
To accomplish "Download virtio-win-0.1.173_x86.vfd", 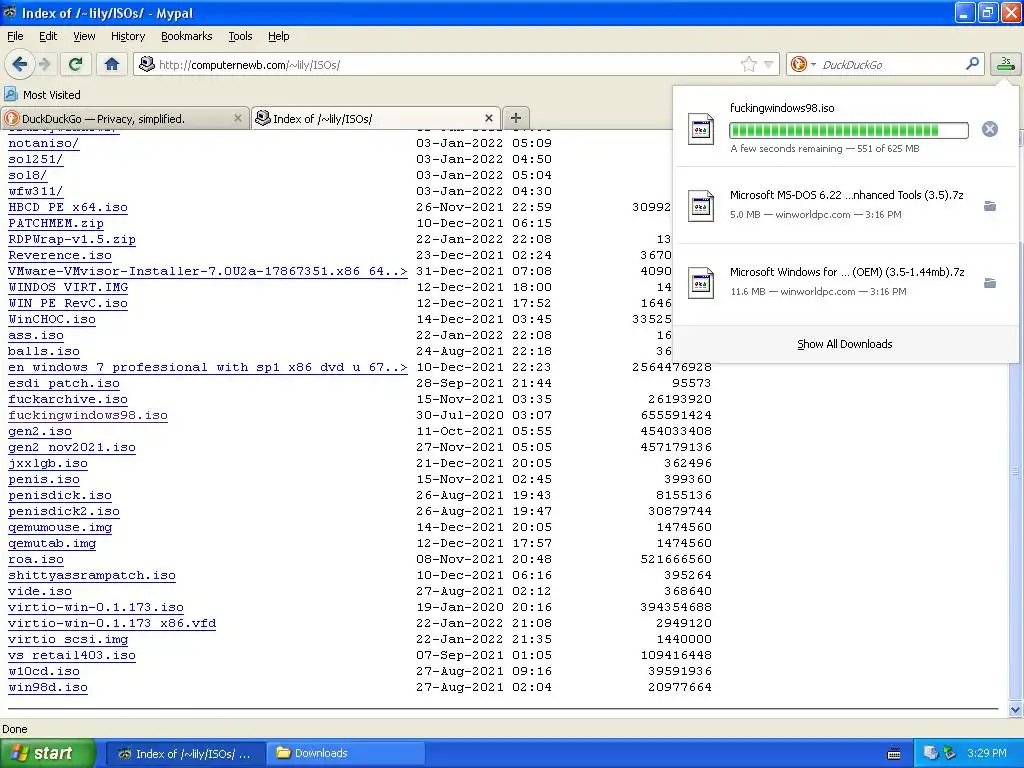I will click(112, 623).
